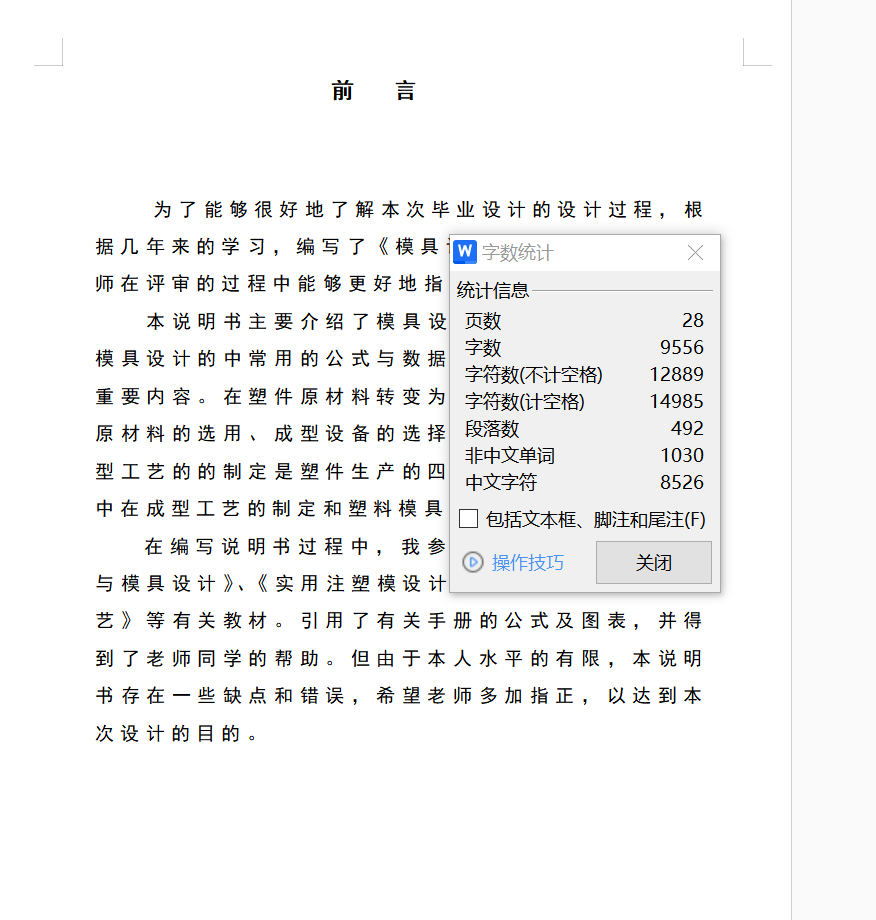This screenshot has height=920, width=876.
Task: Select the value 14985 for 字符数(计空格)
Action: [x=676, y=402]
